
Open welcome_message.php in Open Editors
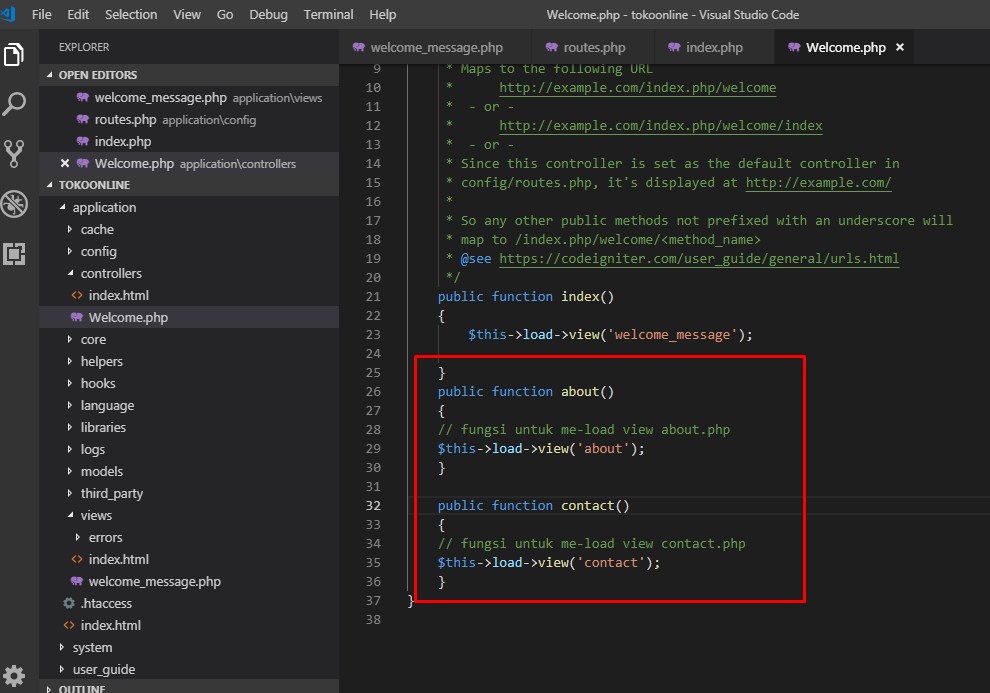189,97
